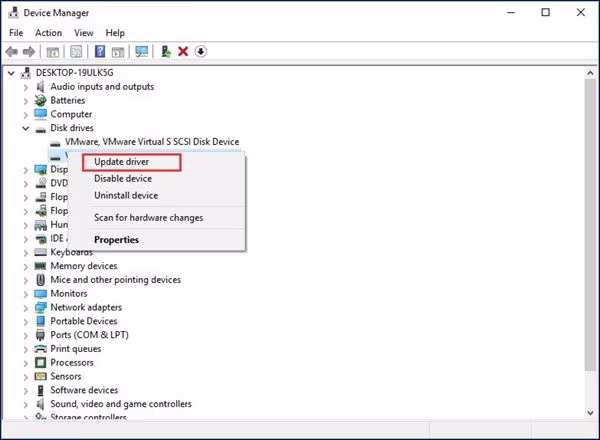Click the Audio inputs and outputs speaker icon
This screenshot has height=440, width=600.
(x=40, y=87)
